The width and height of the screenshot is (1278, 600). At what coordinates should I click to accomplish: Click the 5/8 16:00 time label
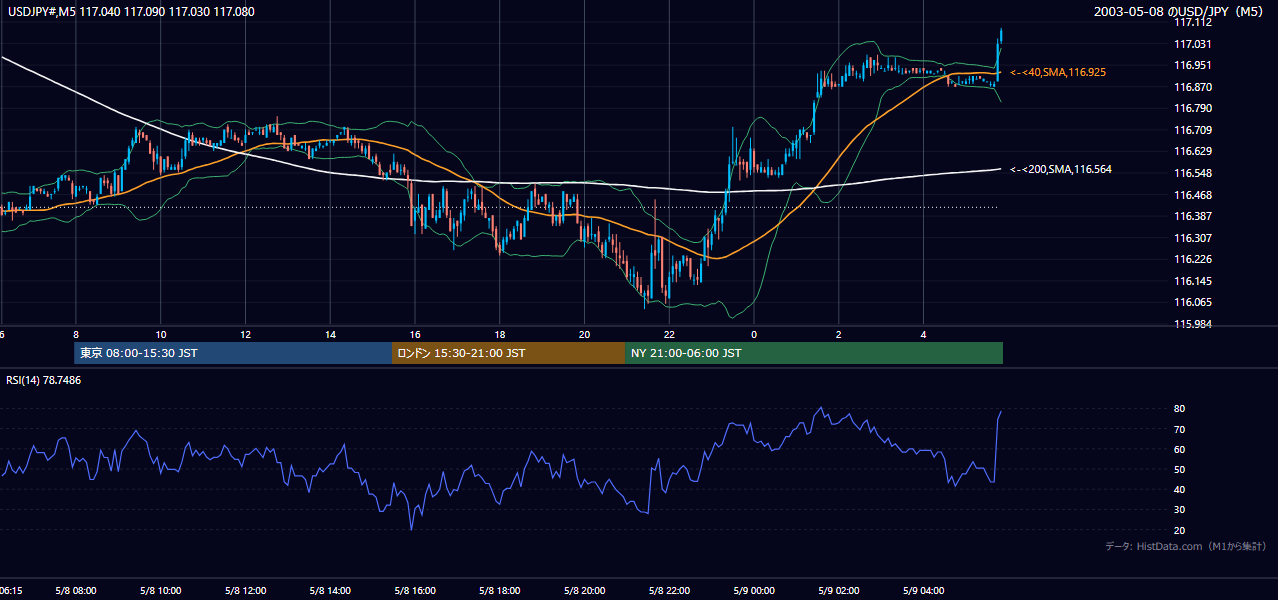tap(415, 591)
